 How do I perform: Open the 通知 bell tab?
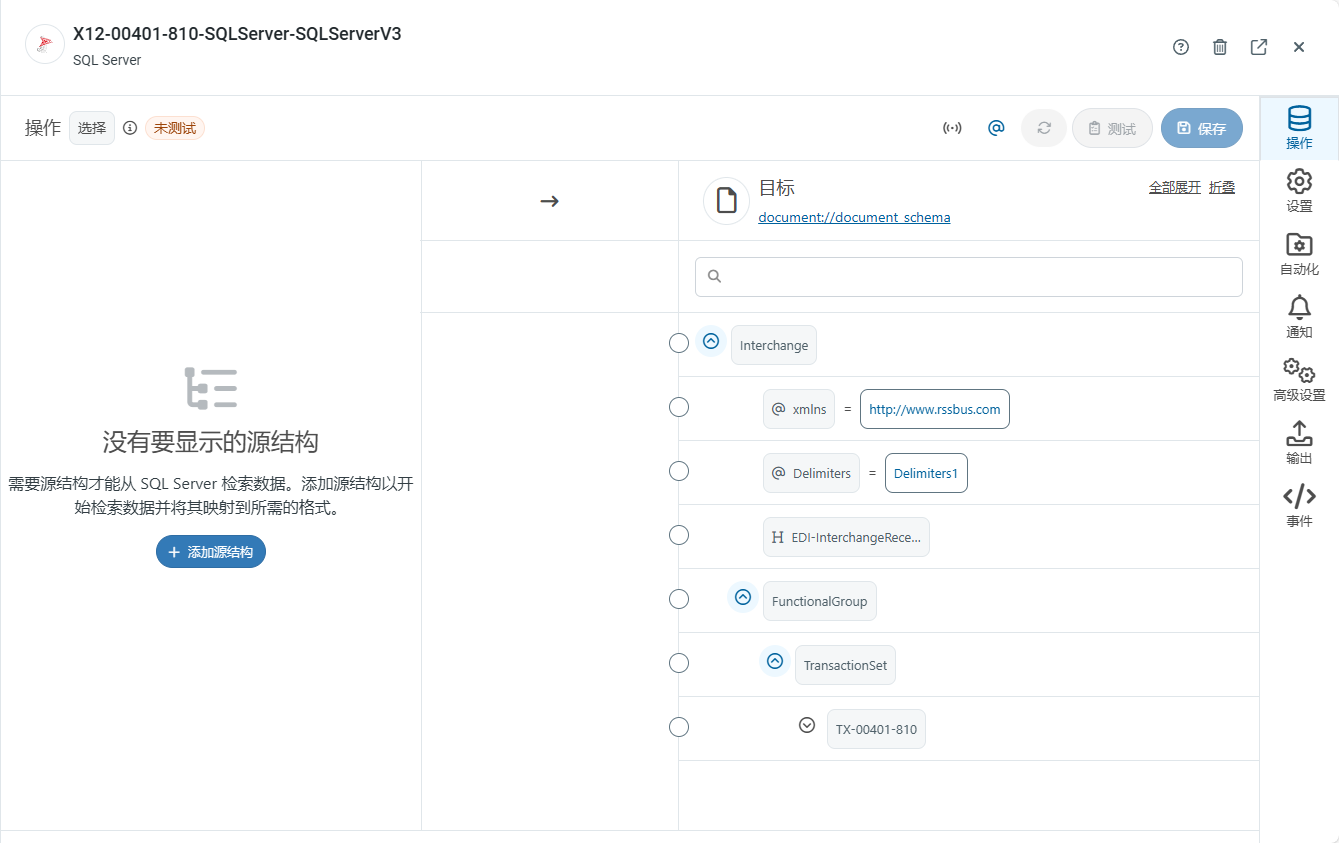pyautogui.click(x=1299, y=316)
